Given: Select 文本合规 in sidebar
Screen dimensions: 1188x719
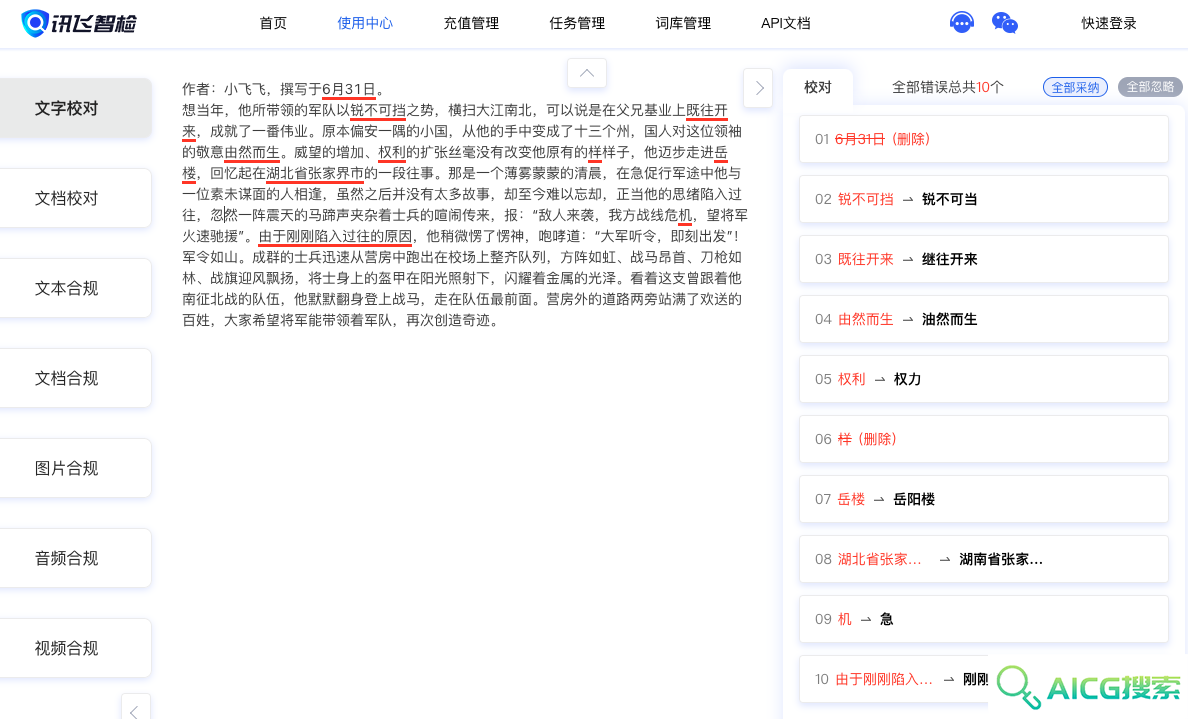Looking at the screenshot, I should (74, 289).
